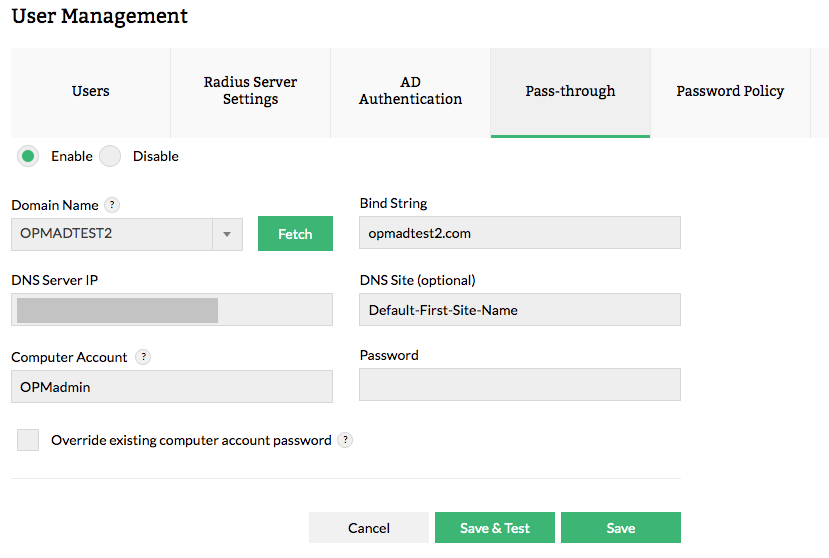The image size is (829, 558).
Task: Click the OPMADTEST2 domain combo box
Action: (x=112, y=234)
